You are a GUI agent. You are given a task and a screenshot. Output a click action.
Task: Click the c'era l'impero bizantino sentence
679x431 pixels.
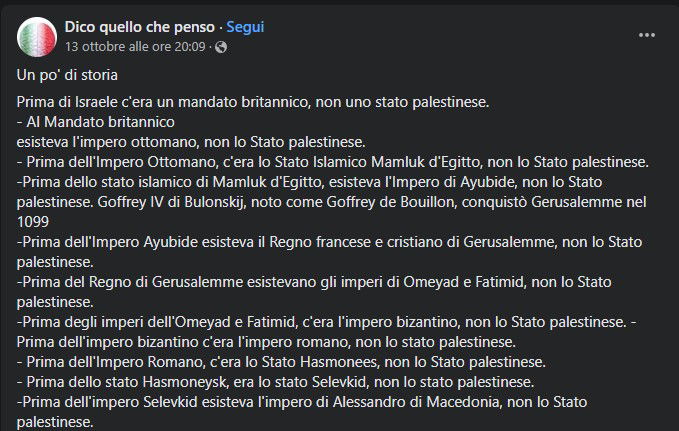[321, 322]
